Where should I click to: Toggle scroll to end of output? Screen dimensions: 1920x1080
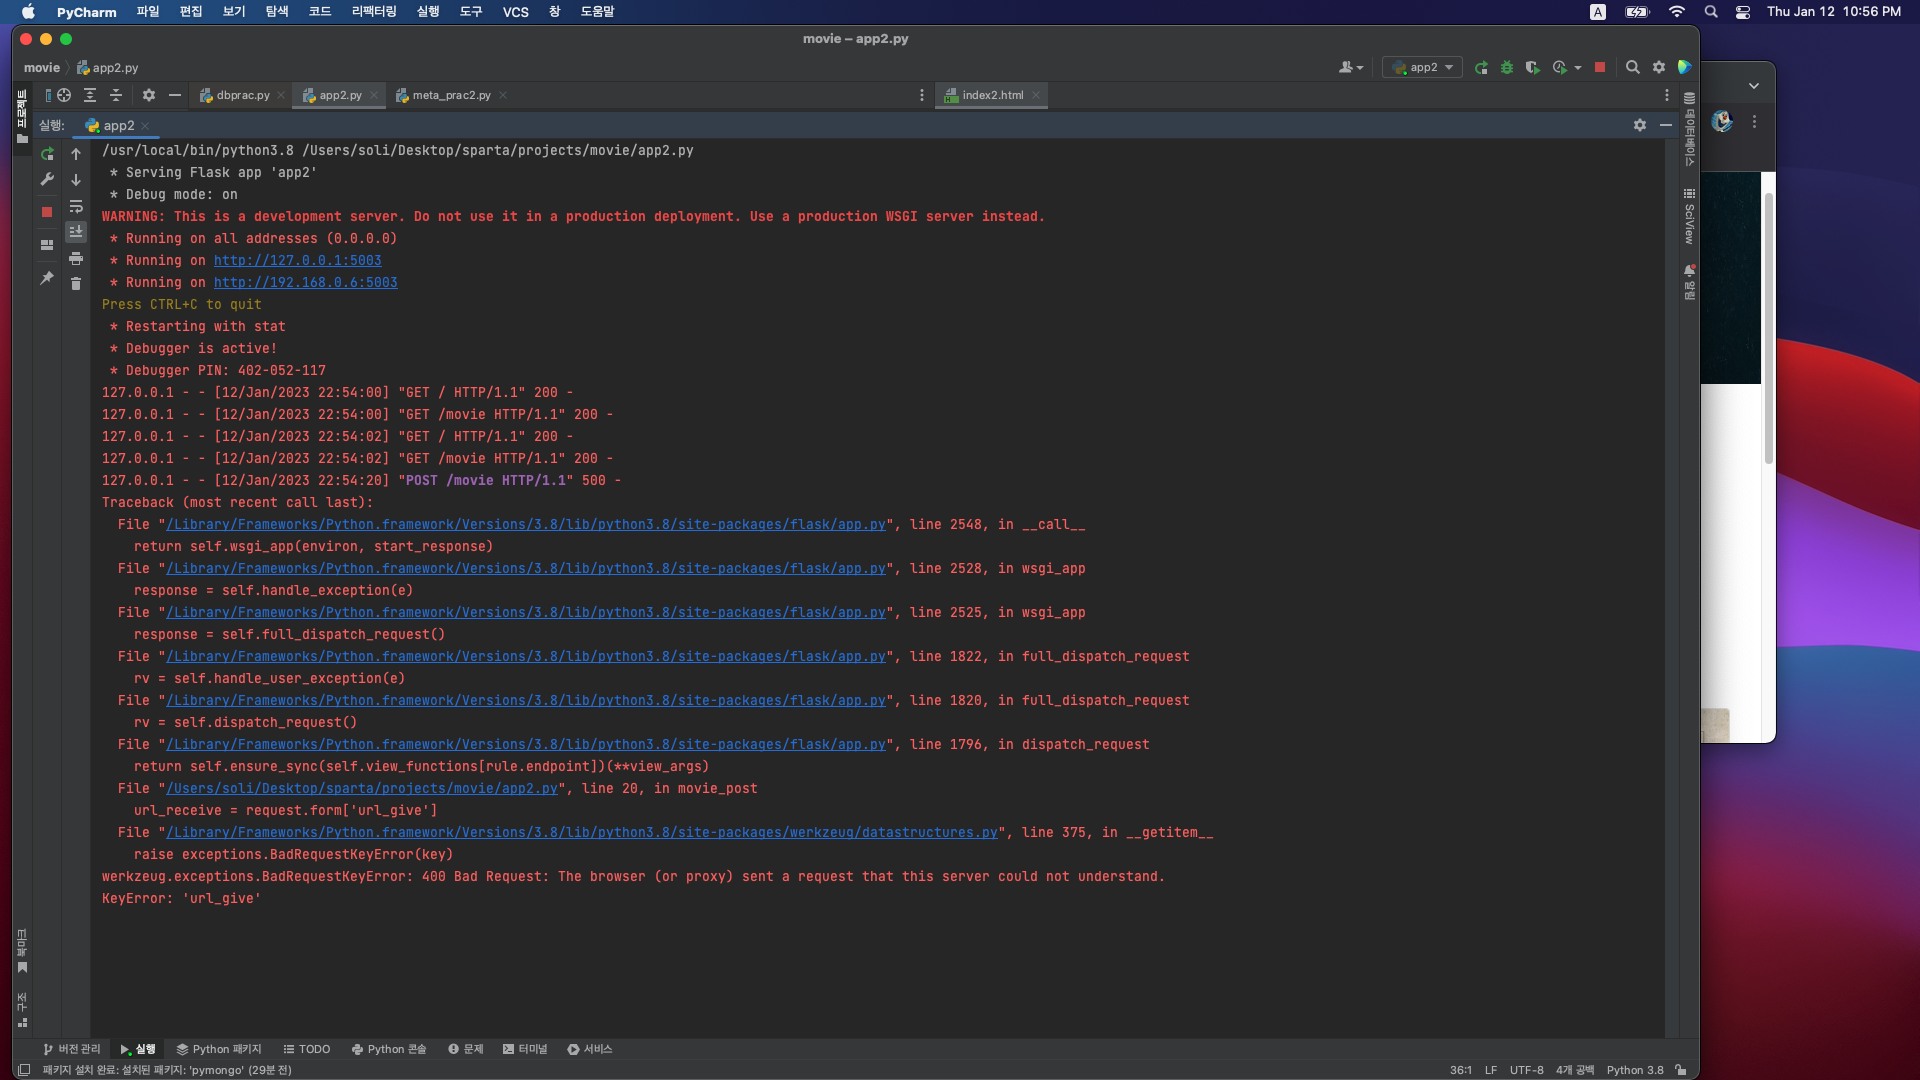(x=76, y=232)
